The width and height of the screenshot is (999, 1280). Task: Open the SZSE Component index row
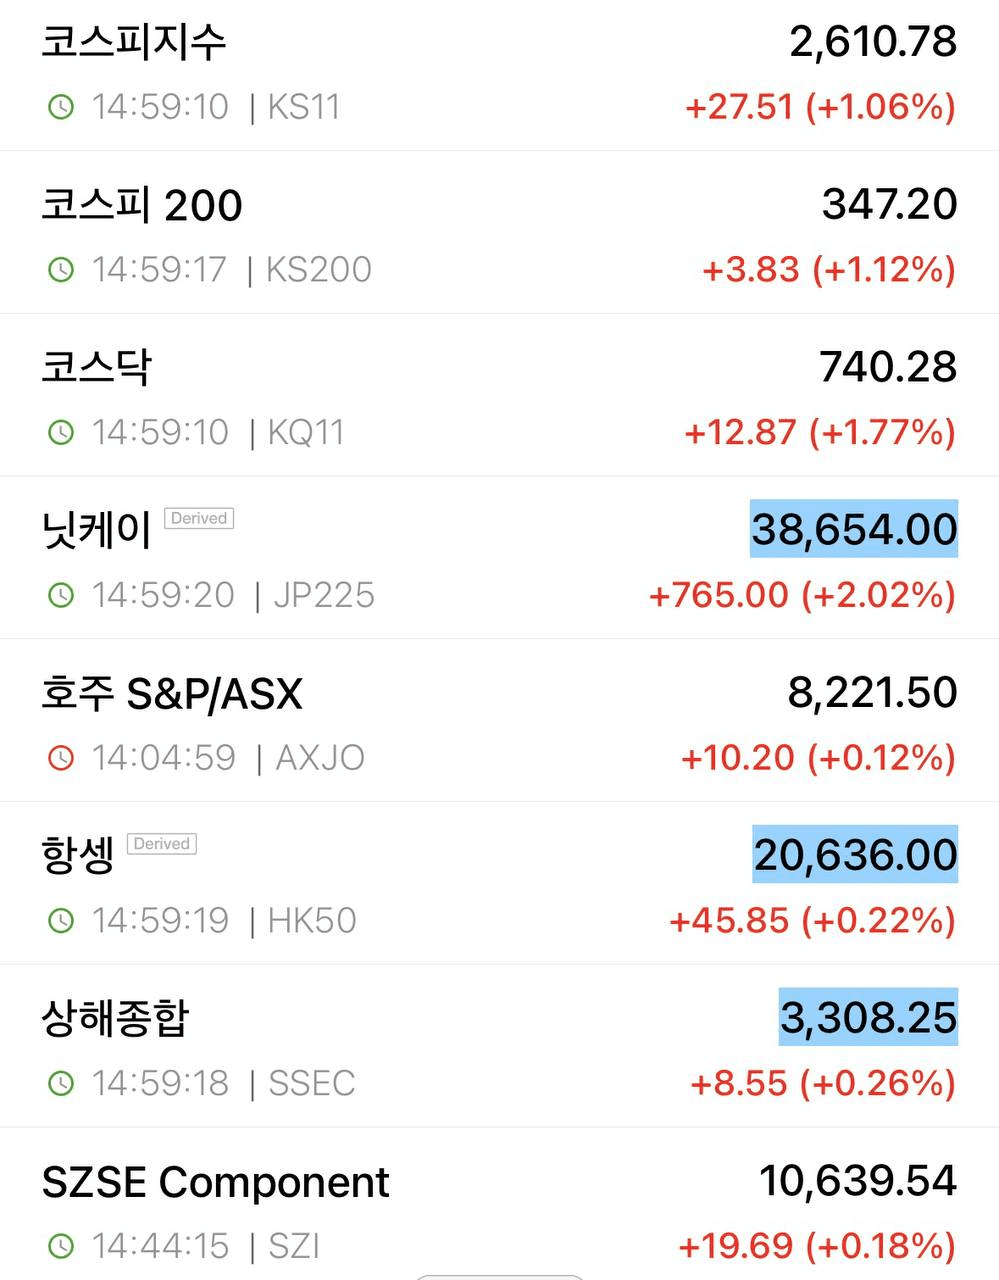point(499,1205)
